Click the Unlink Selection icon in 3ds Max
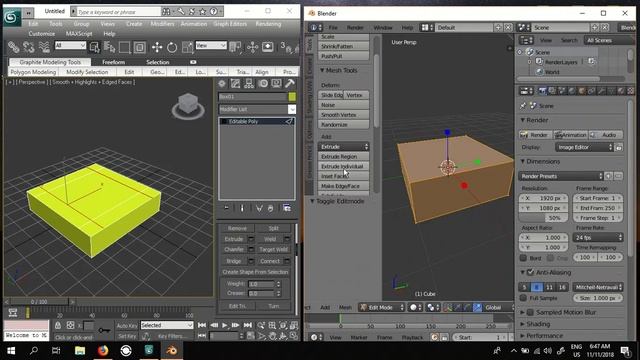 pyautogui.click(x=29, y=47)
